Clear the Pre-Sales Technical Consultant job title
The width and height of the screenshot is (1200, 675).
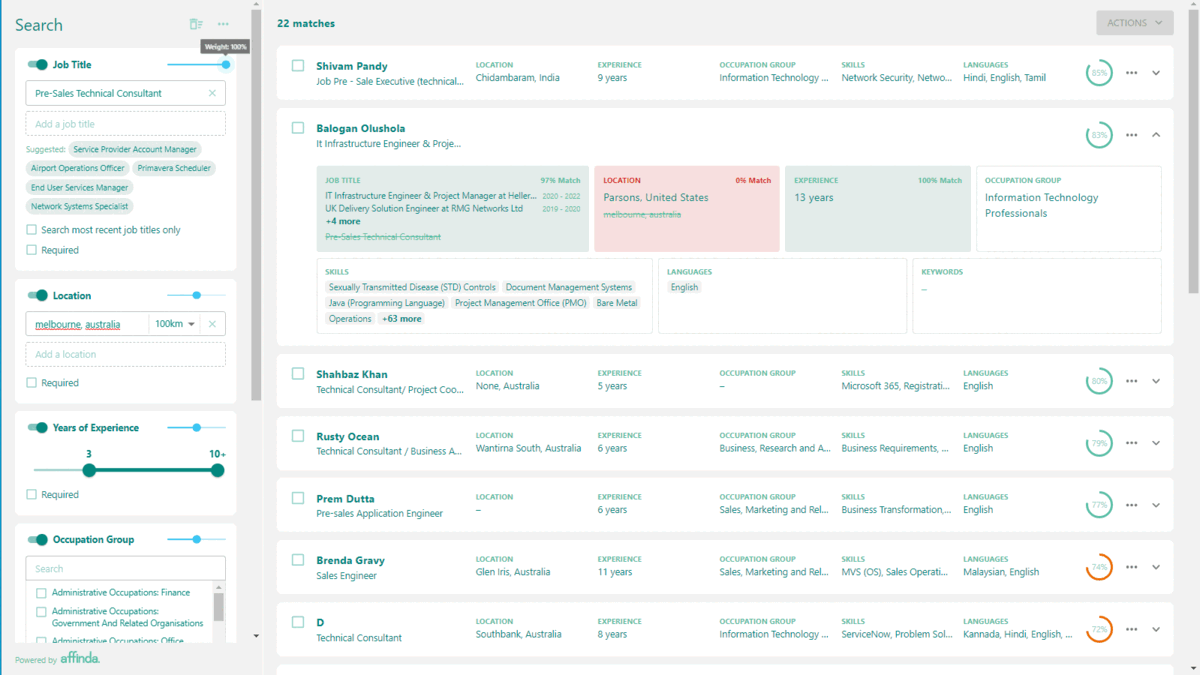coord(212,93)
